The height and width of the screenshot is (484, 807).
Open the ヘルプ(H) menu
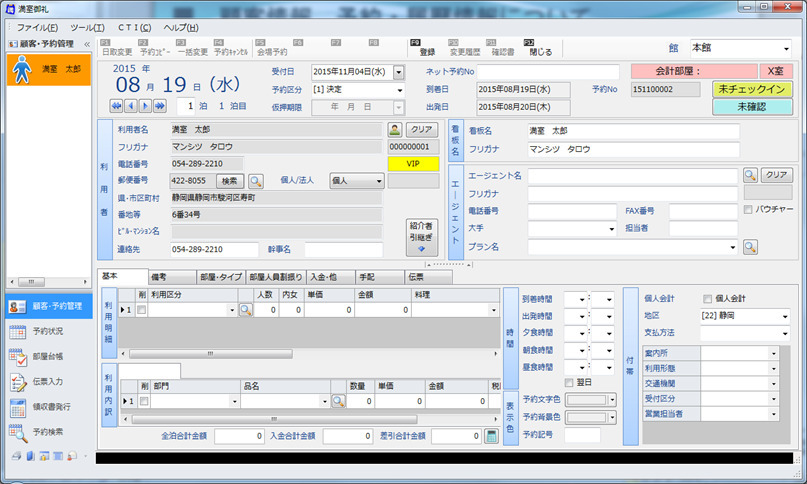point(181,28)
